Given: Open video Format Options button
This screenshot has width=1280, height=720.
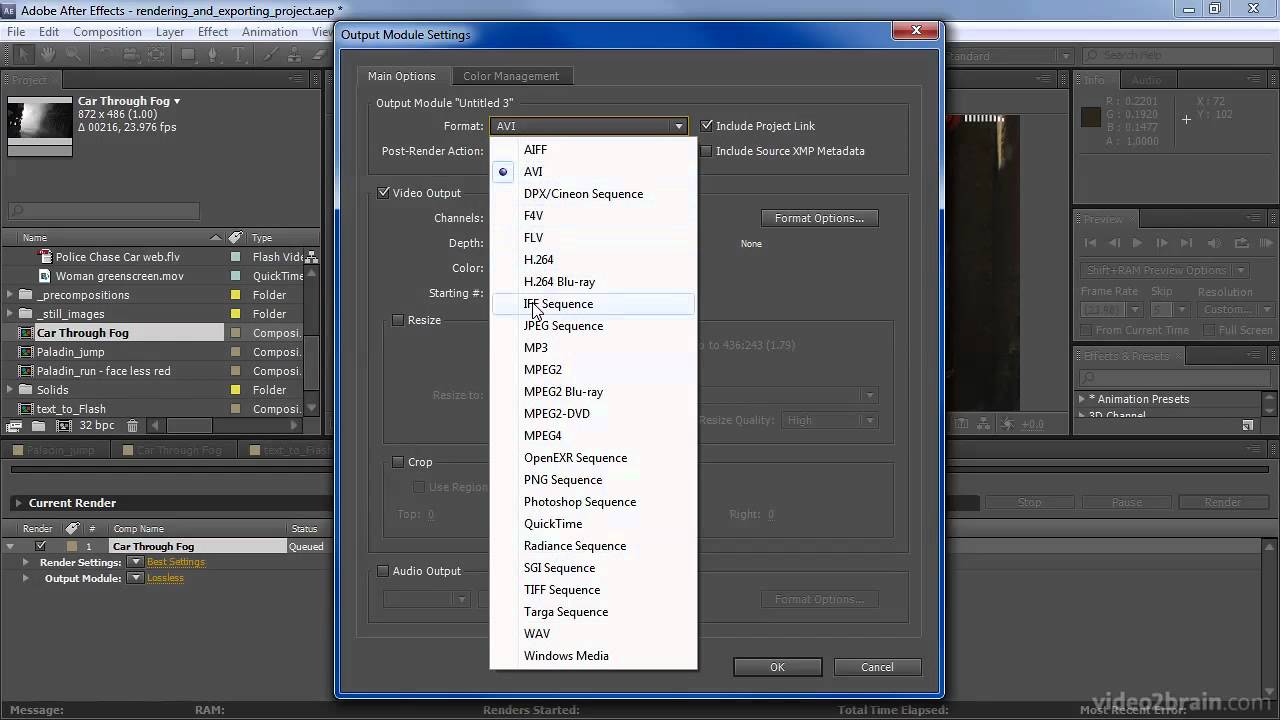Looking at the screenshot, I should pos(819,218).
